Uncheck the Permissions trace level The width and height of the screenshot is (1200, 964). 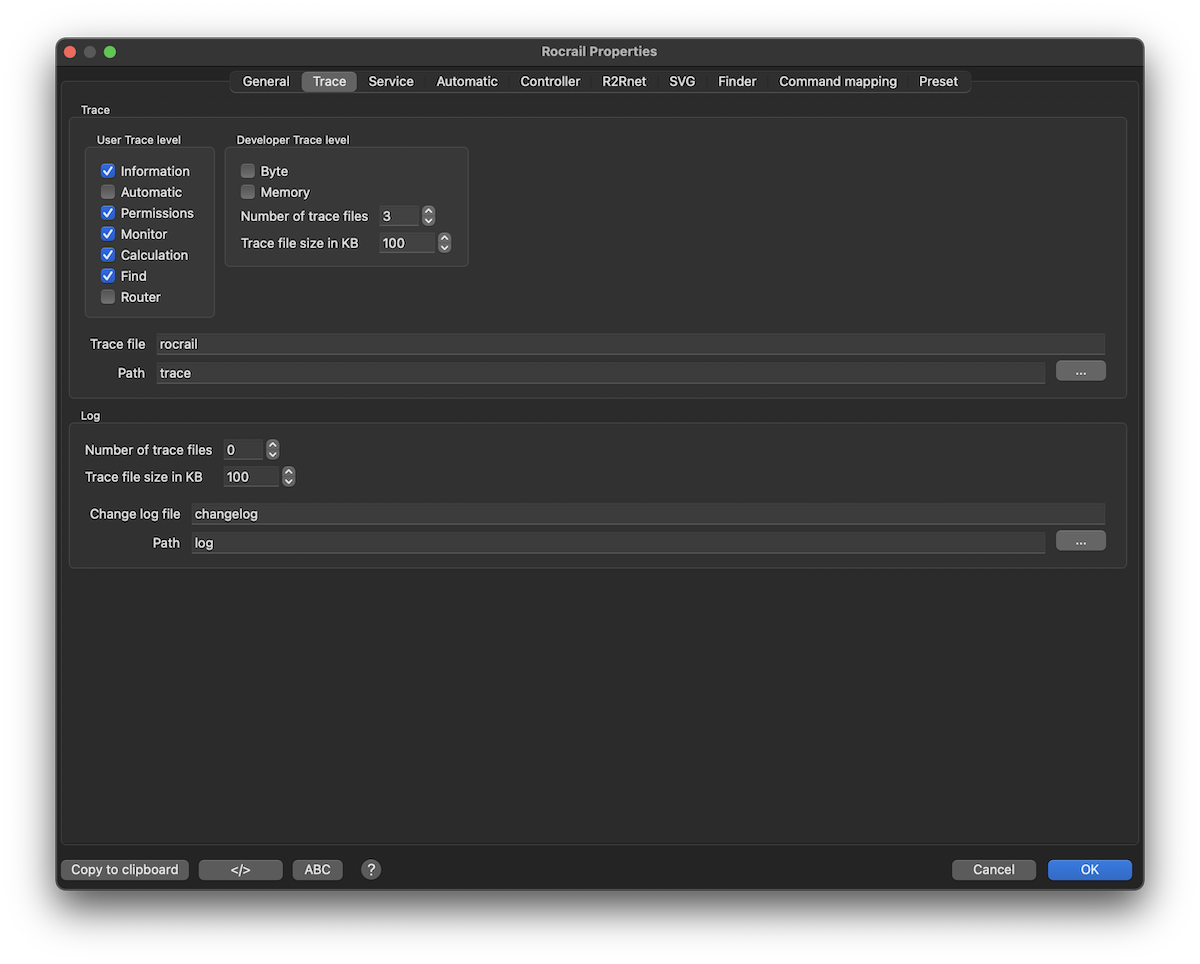coord(108,213)
